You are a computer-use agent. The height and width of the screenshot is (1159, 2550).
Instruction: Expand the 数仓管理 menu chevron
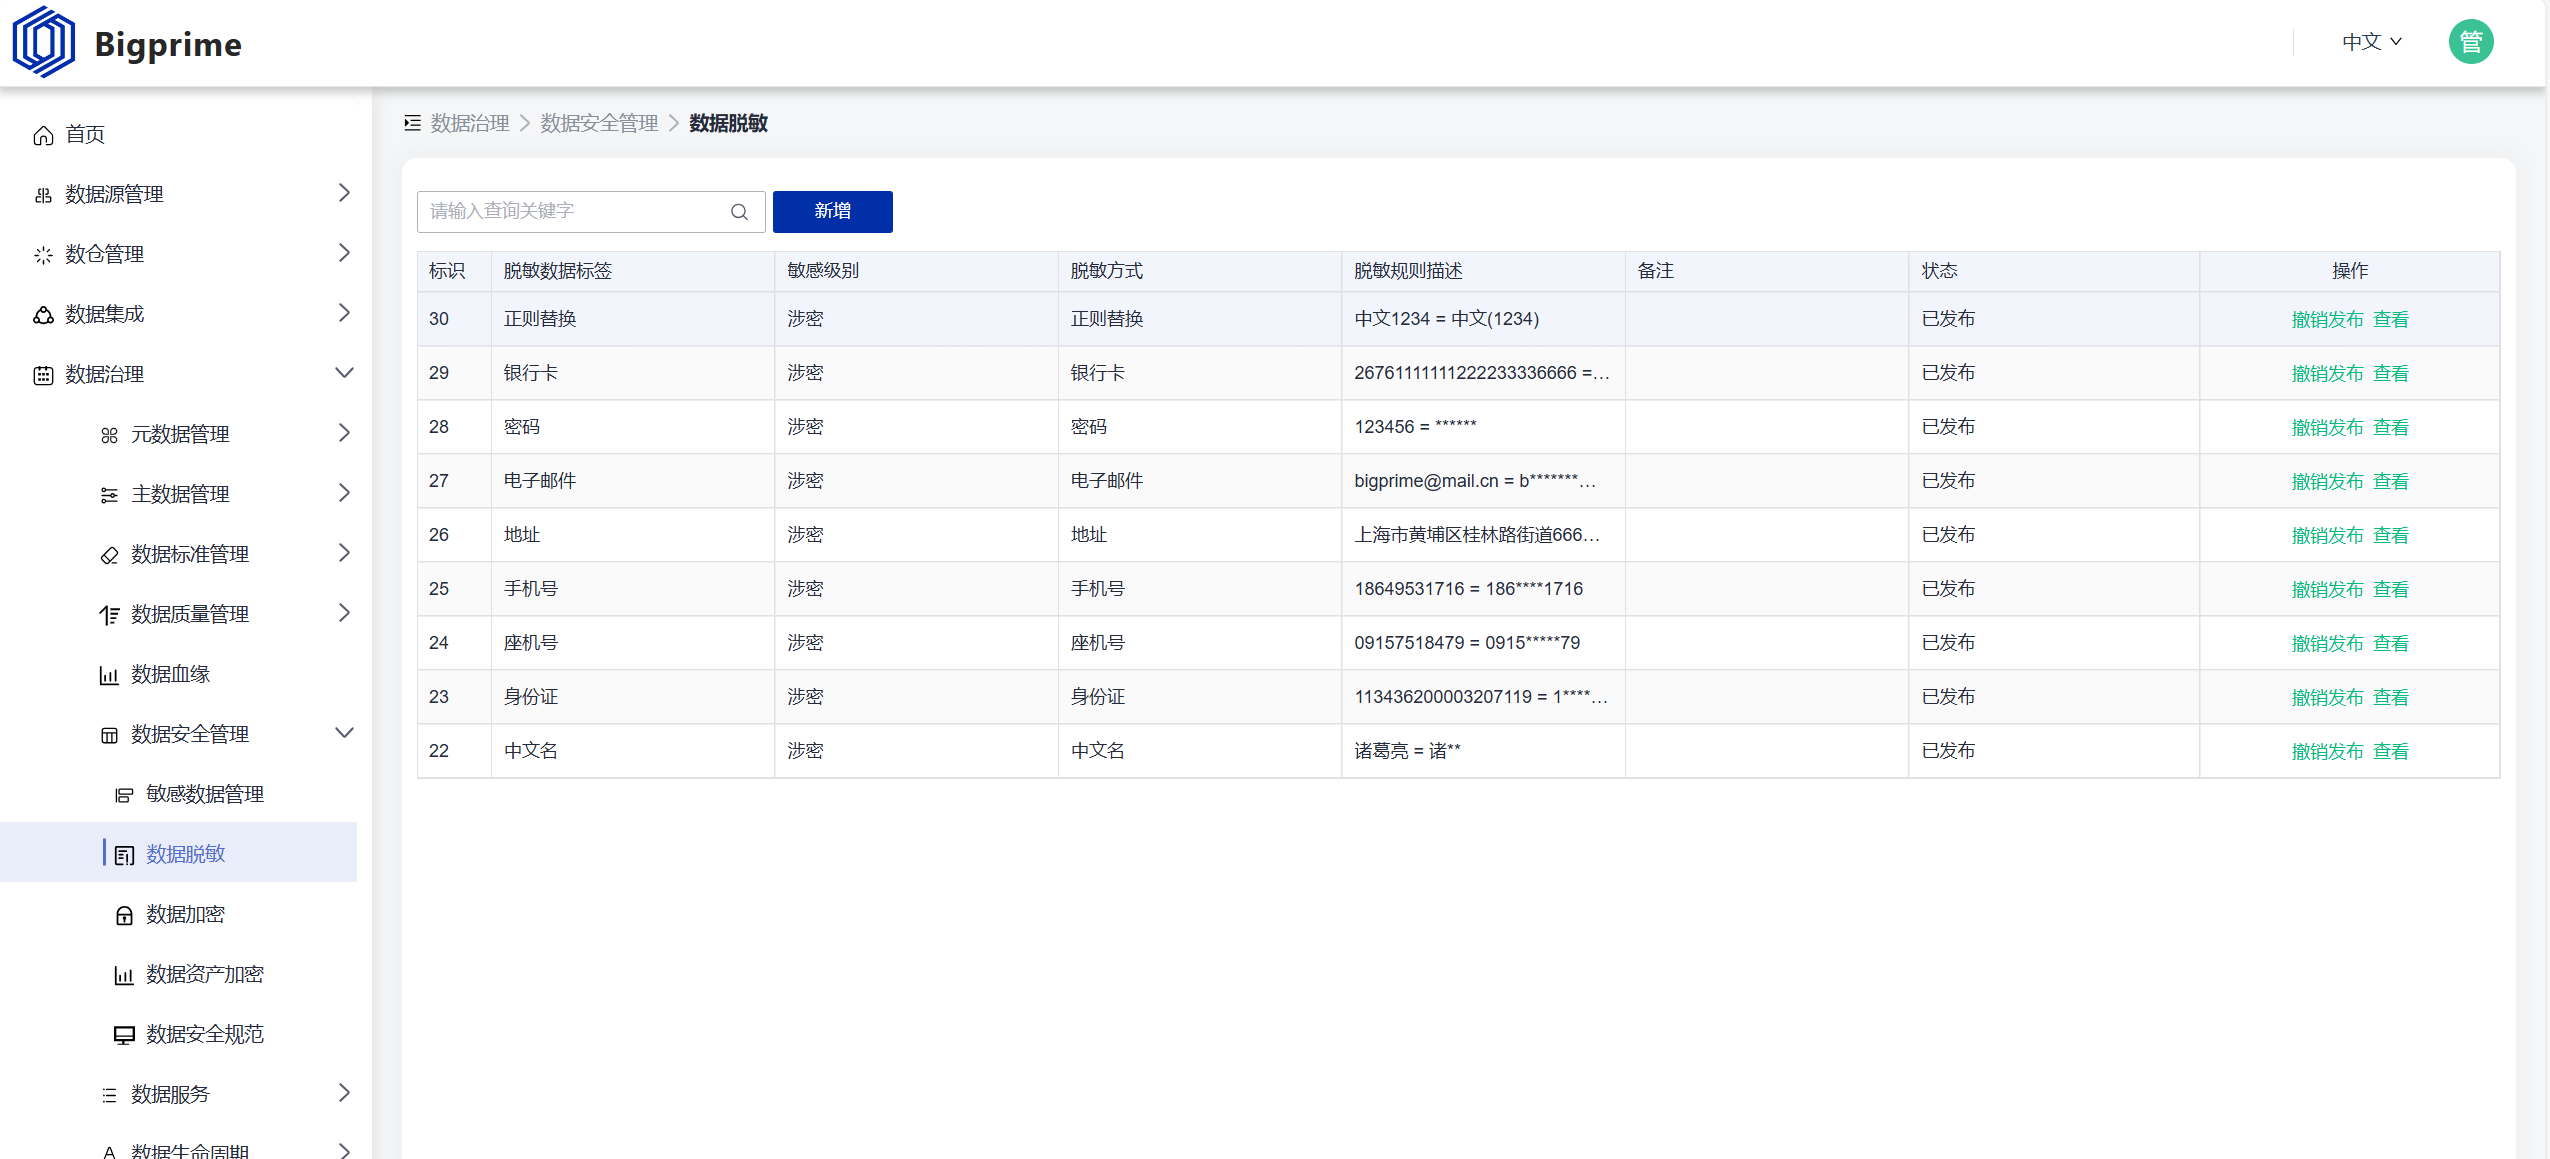tap(344, 252)
